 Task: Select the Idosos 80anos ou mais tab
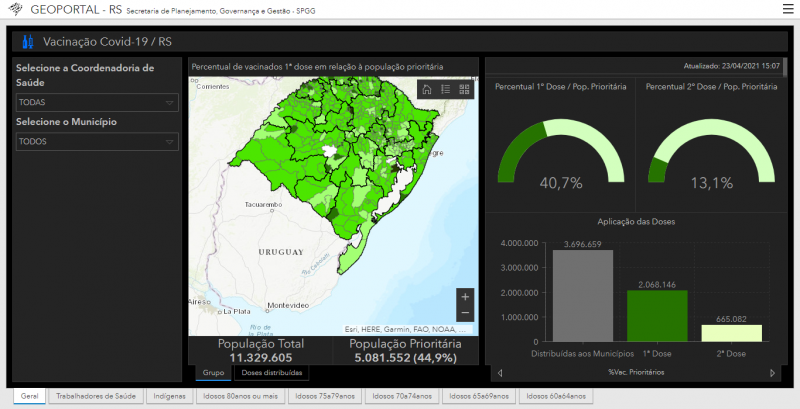coord(240,396)
